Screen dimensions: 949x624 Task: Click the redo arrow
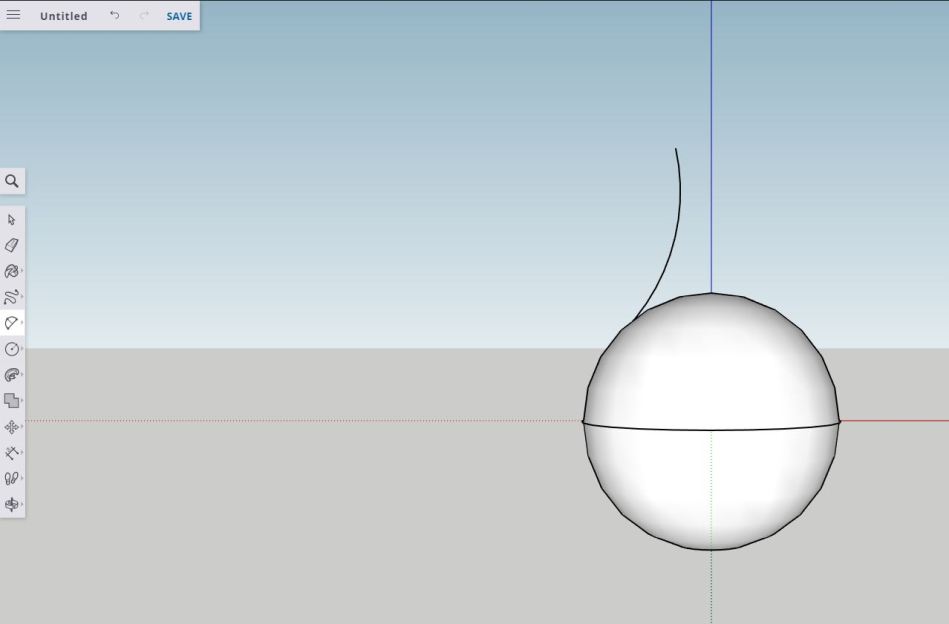click(144, 16)
